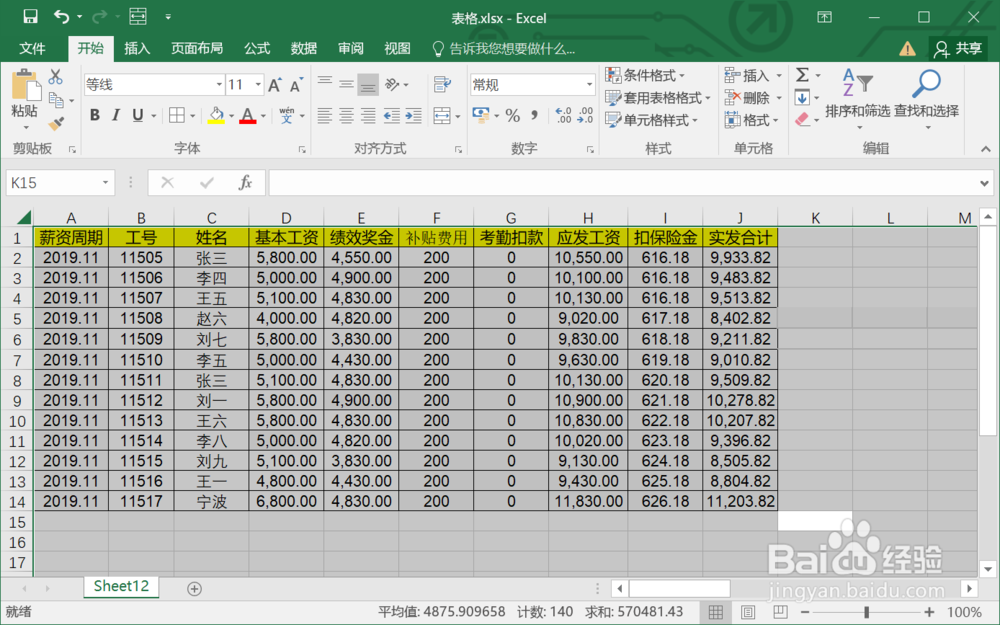Image resolution: width=1000 pixels, height=625 pixels.
Task: Click the Paste clipboard icon
Action: tap(25, 86)
